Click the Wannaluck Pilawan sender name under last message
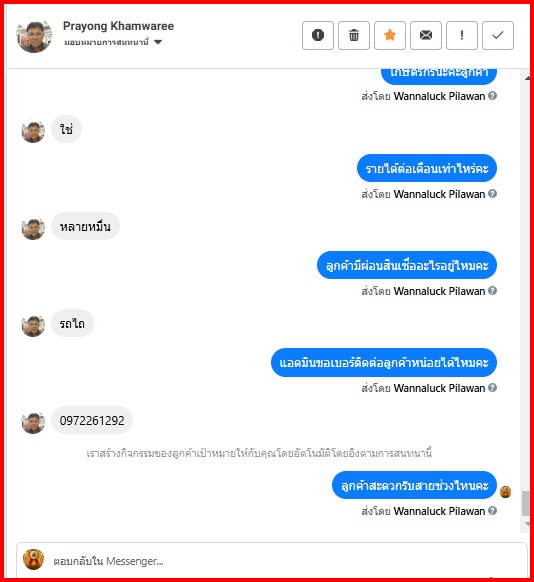534x582 pixels. pyautogui.click(x=439, y=511)
